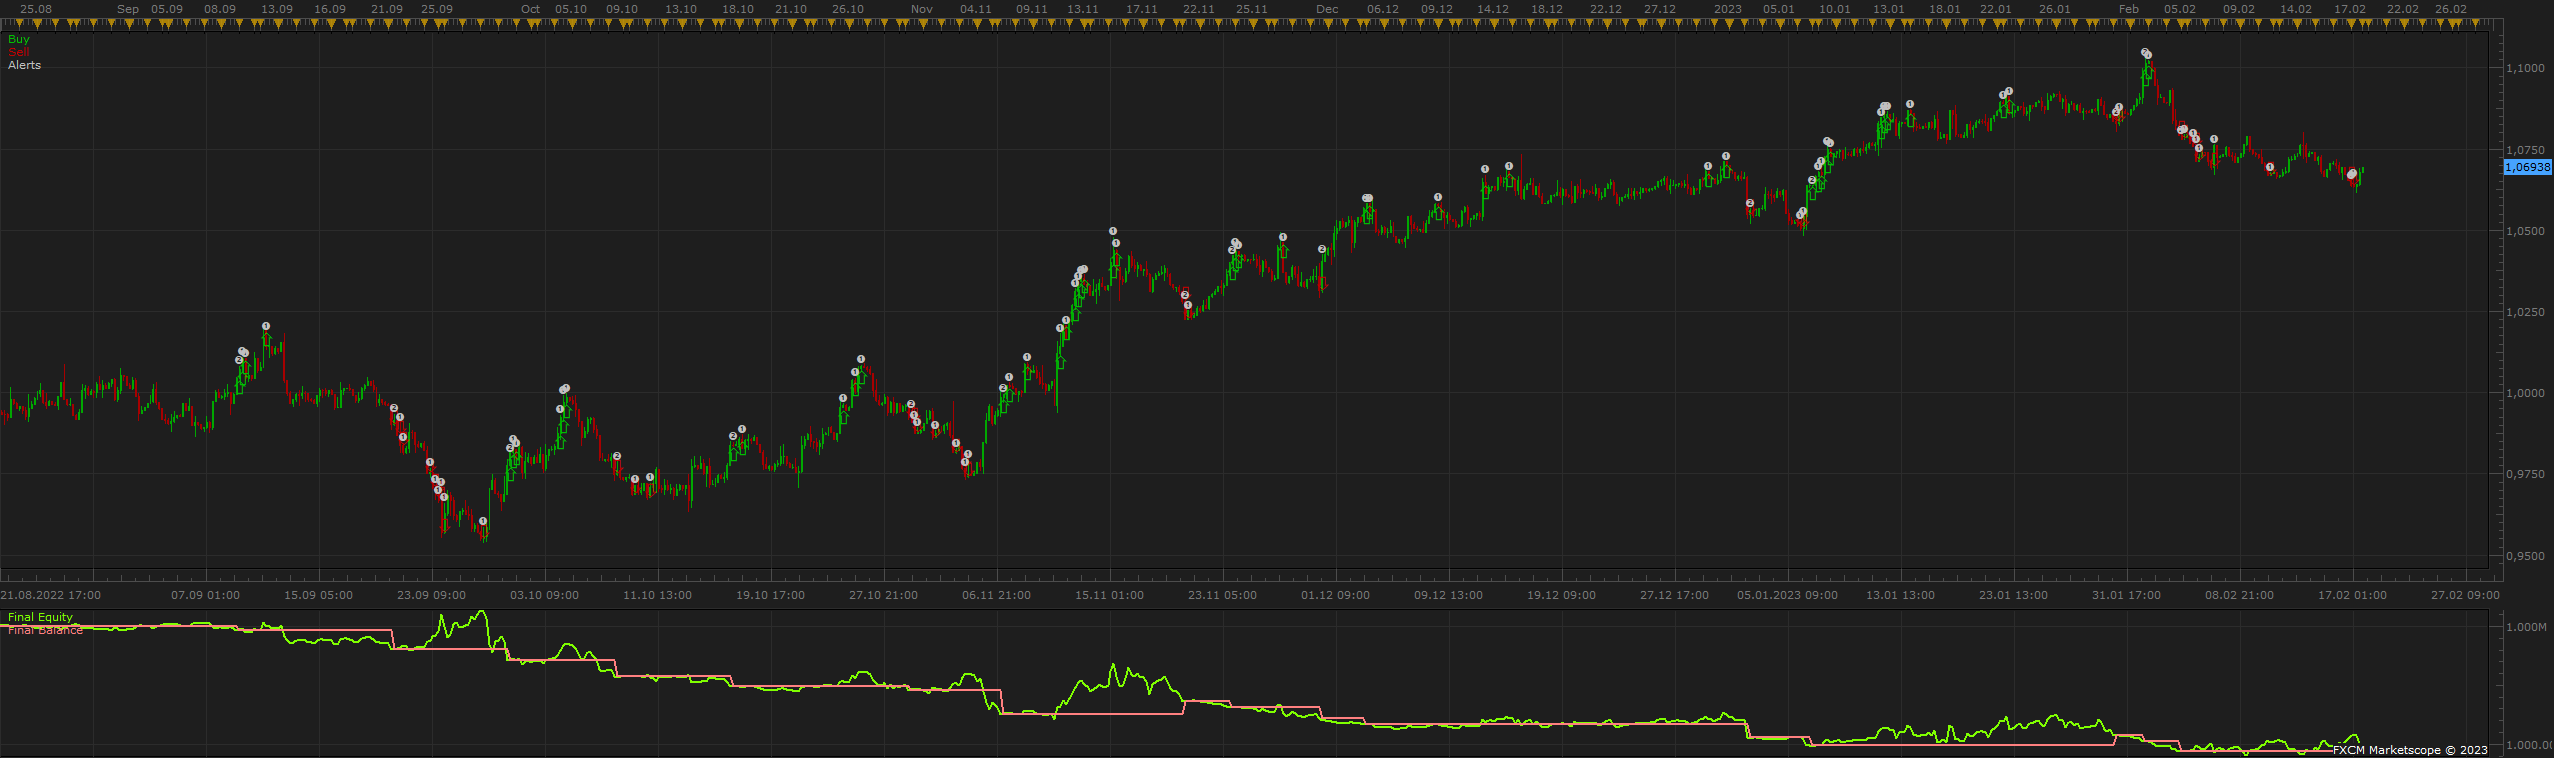
Task: Click the 2023 year label on top date scale
Action: point(1728,9)
